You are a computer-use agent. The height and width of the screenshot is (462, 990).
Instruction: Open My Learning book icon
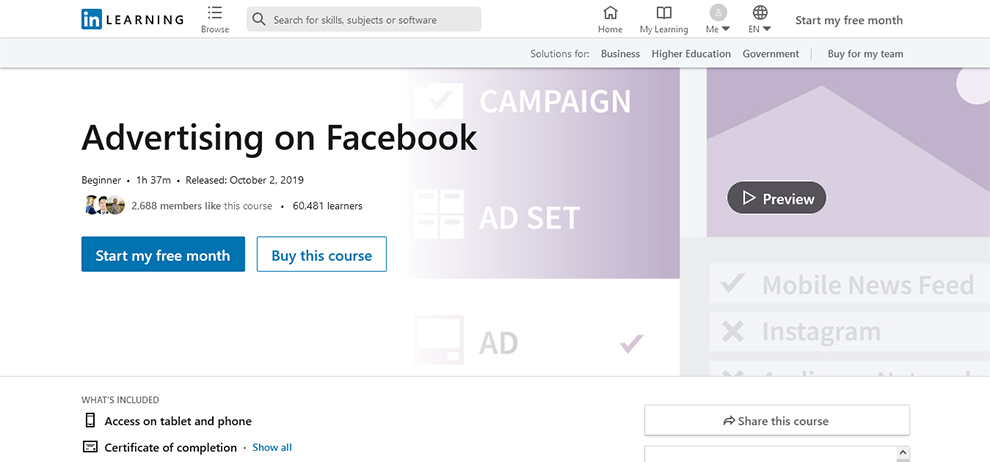click(664, 13)
